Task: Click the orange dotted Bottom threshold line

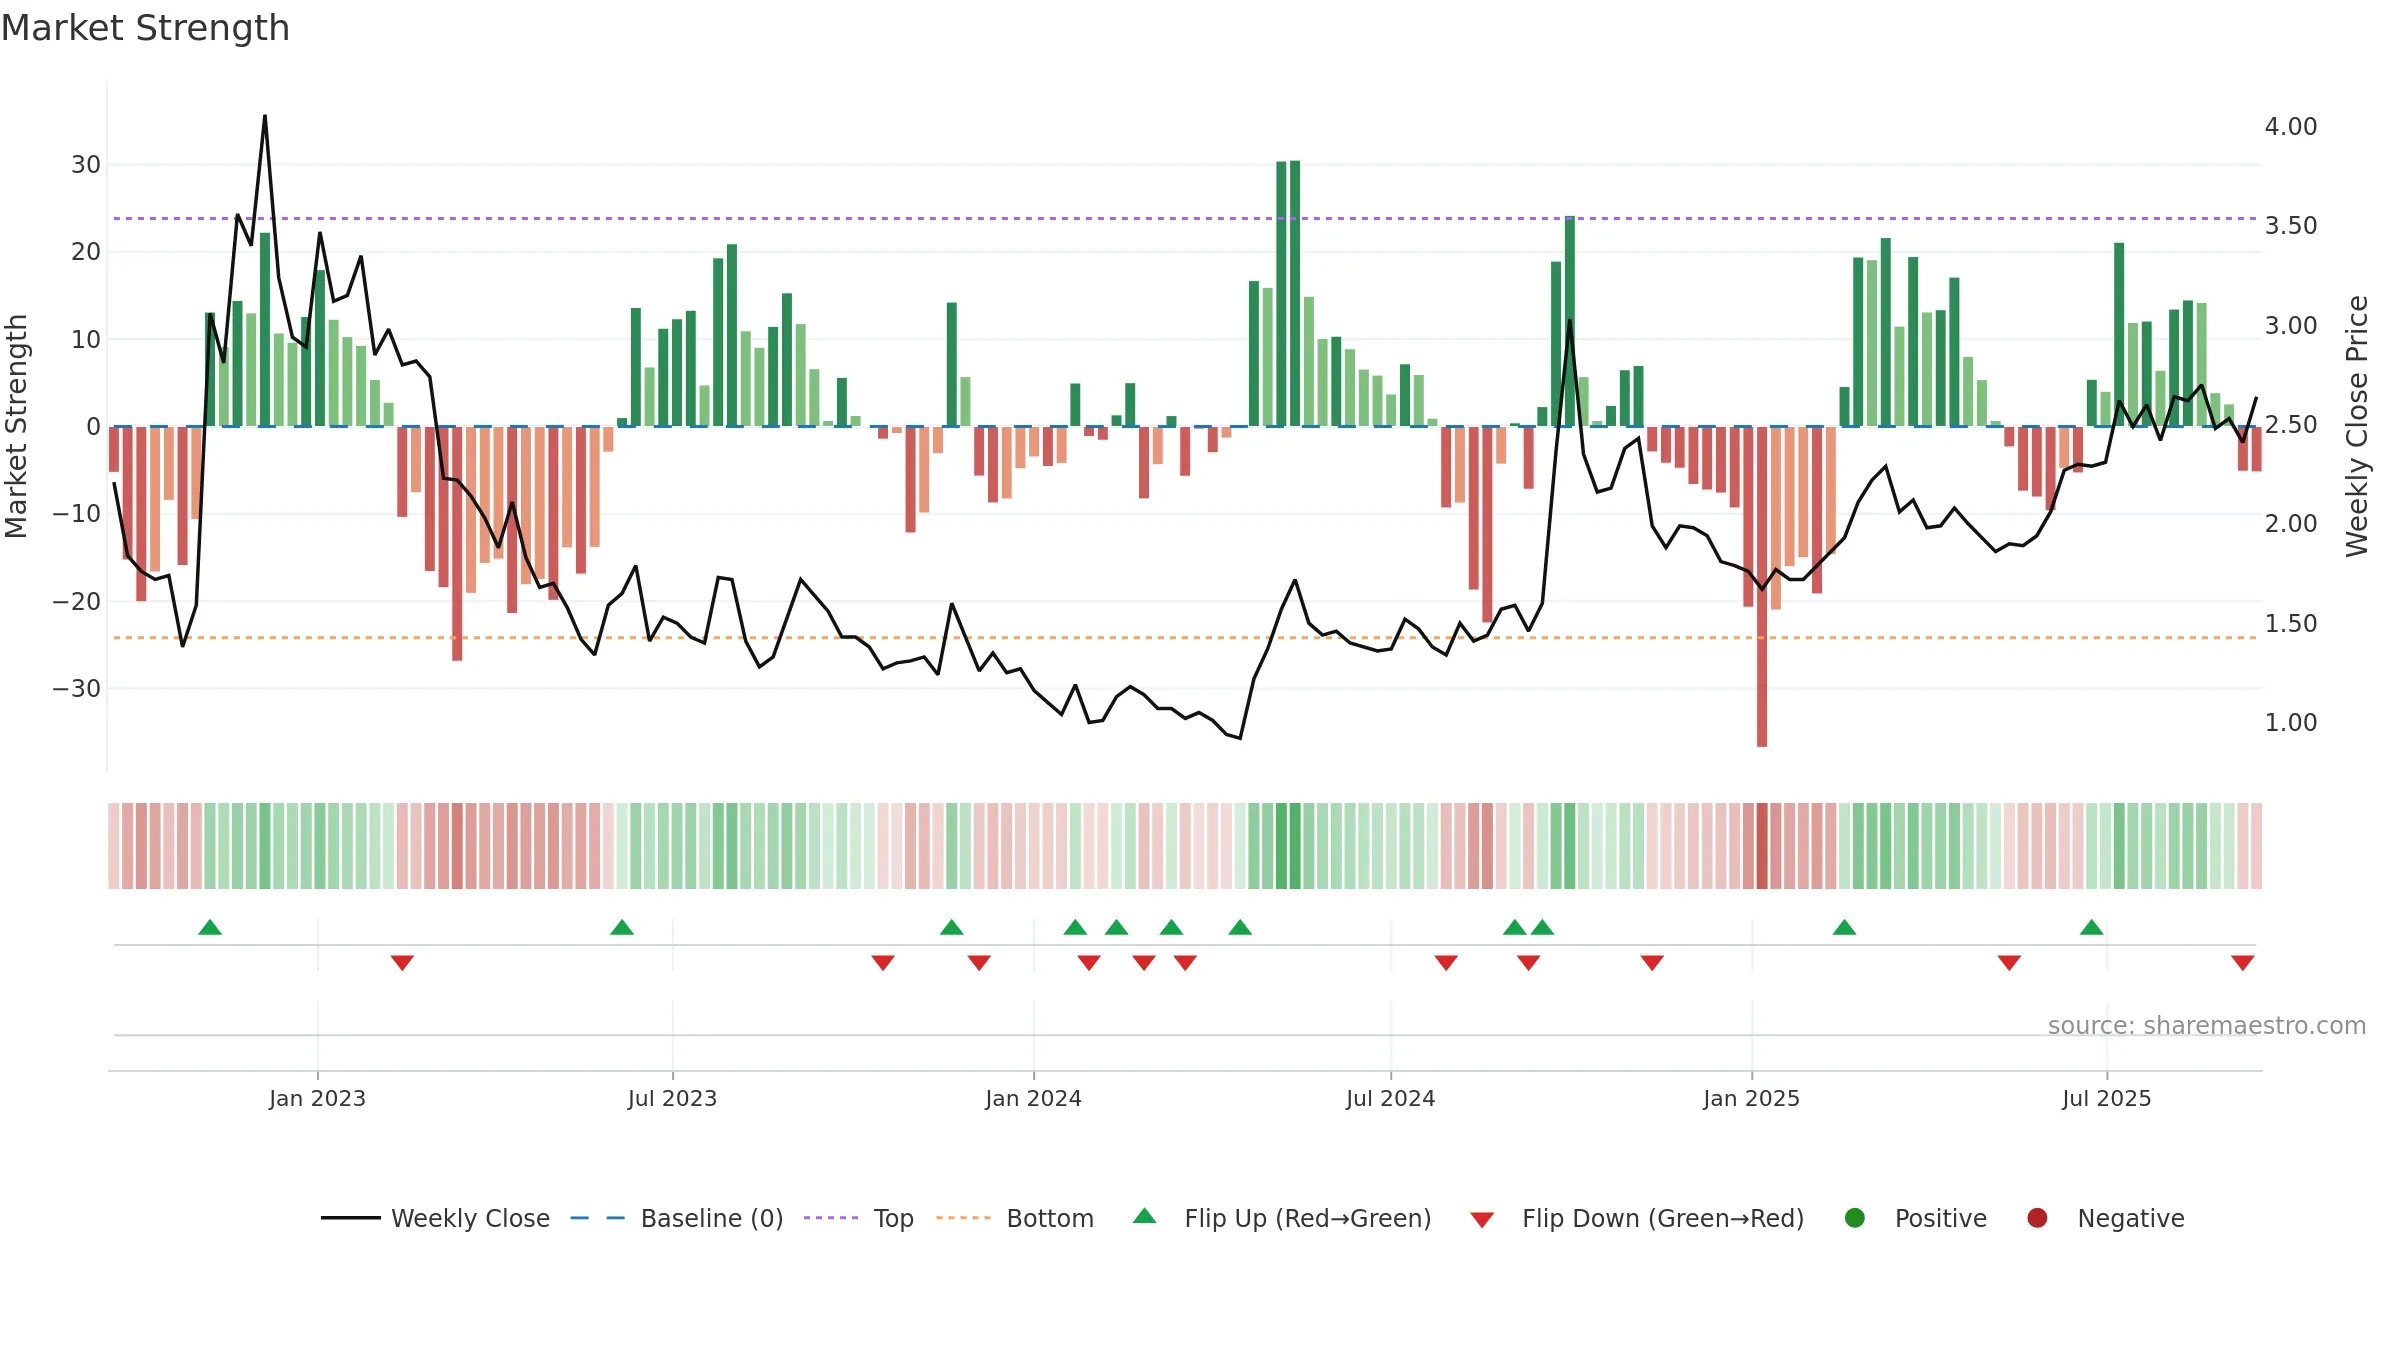Action: click(1185, 638)
